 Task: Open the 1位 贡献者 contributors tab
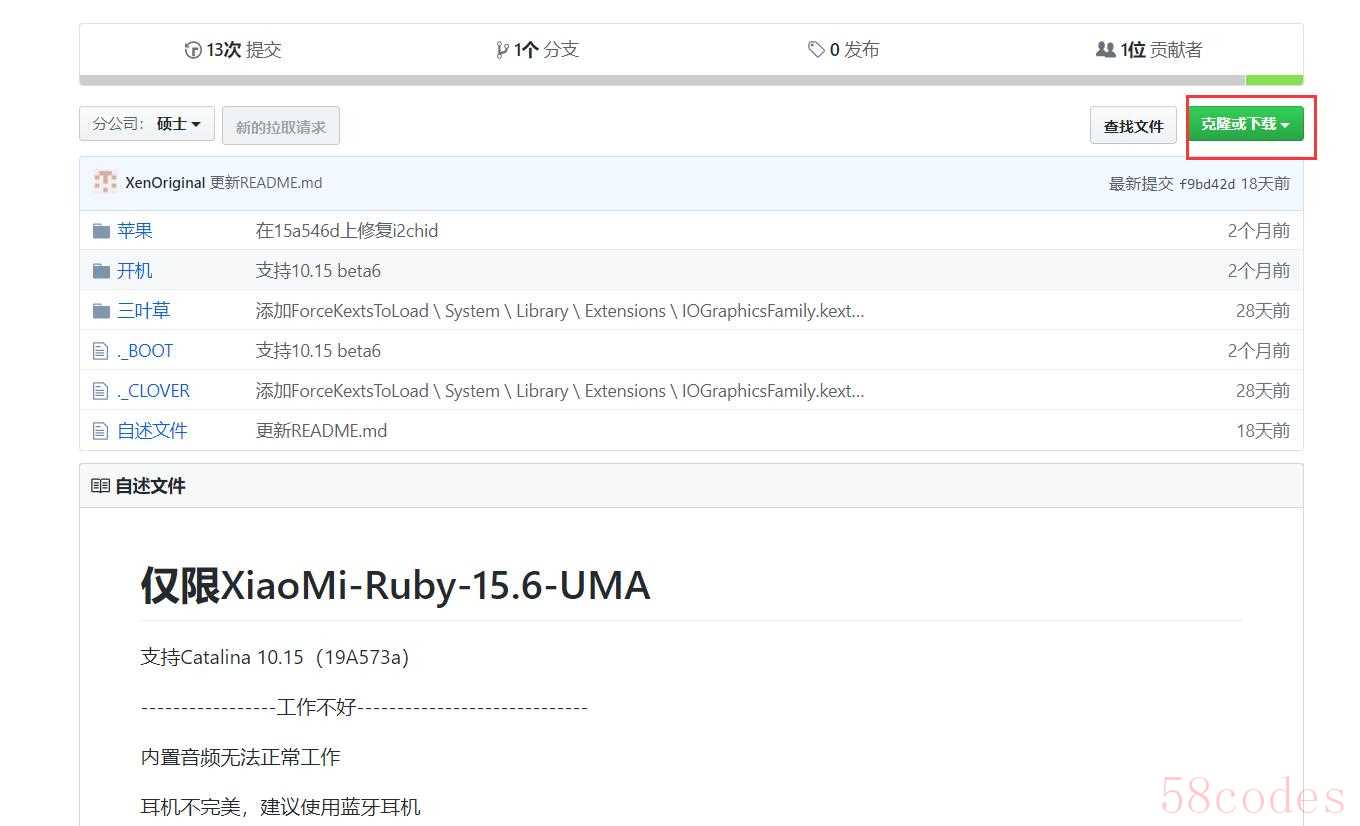[1160, 50]
